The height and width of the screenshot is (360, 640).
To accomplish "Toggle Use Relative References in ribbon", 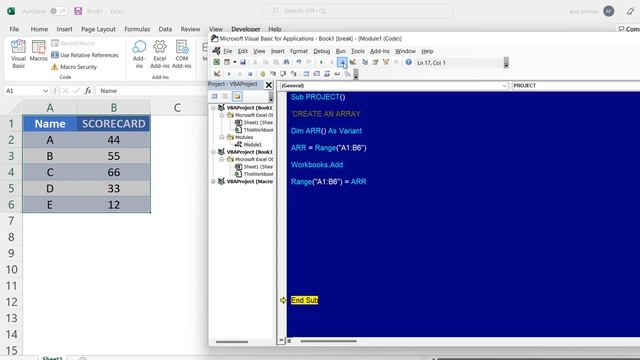I will [x=85, y=55].
